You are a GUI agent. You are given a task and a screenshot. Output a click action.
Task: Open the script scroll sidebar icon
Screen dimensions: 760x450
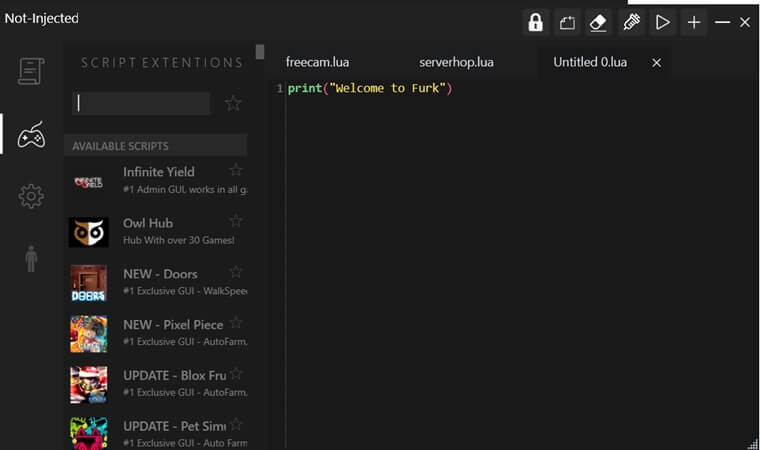(31, 71)
